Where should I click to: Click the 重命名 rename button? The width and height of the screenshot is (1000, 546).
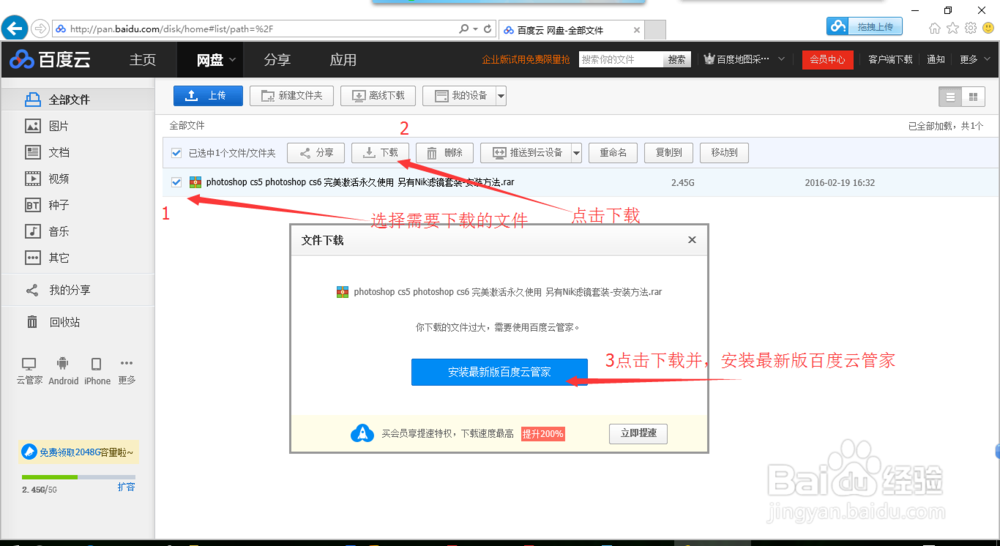613,153
